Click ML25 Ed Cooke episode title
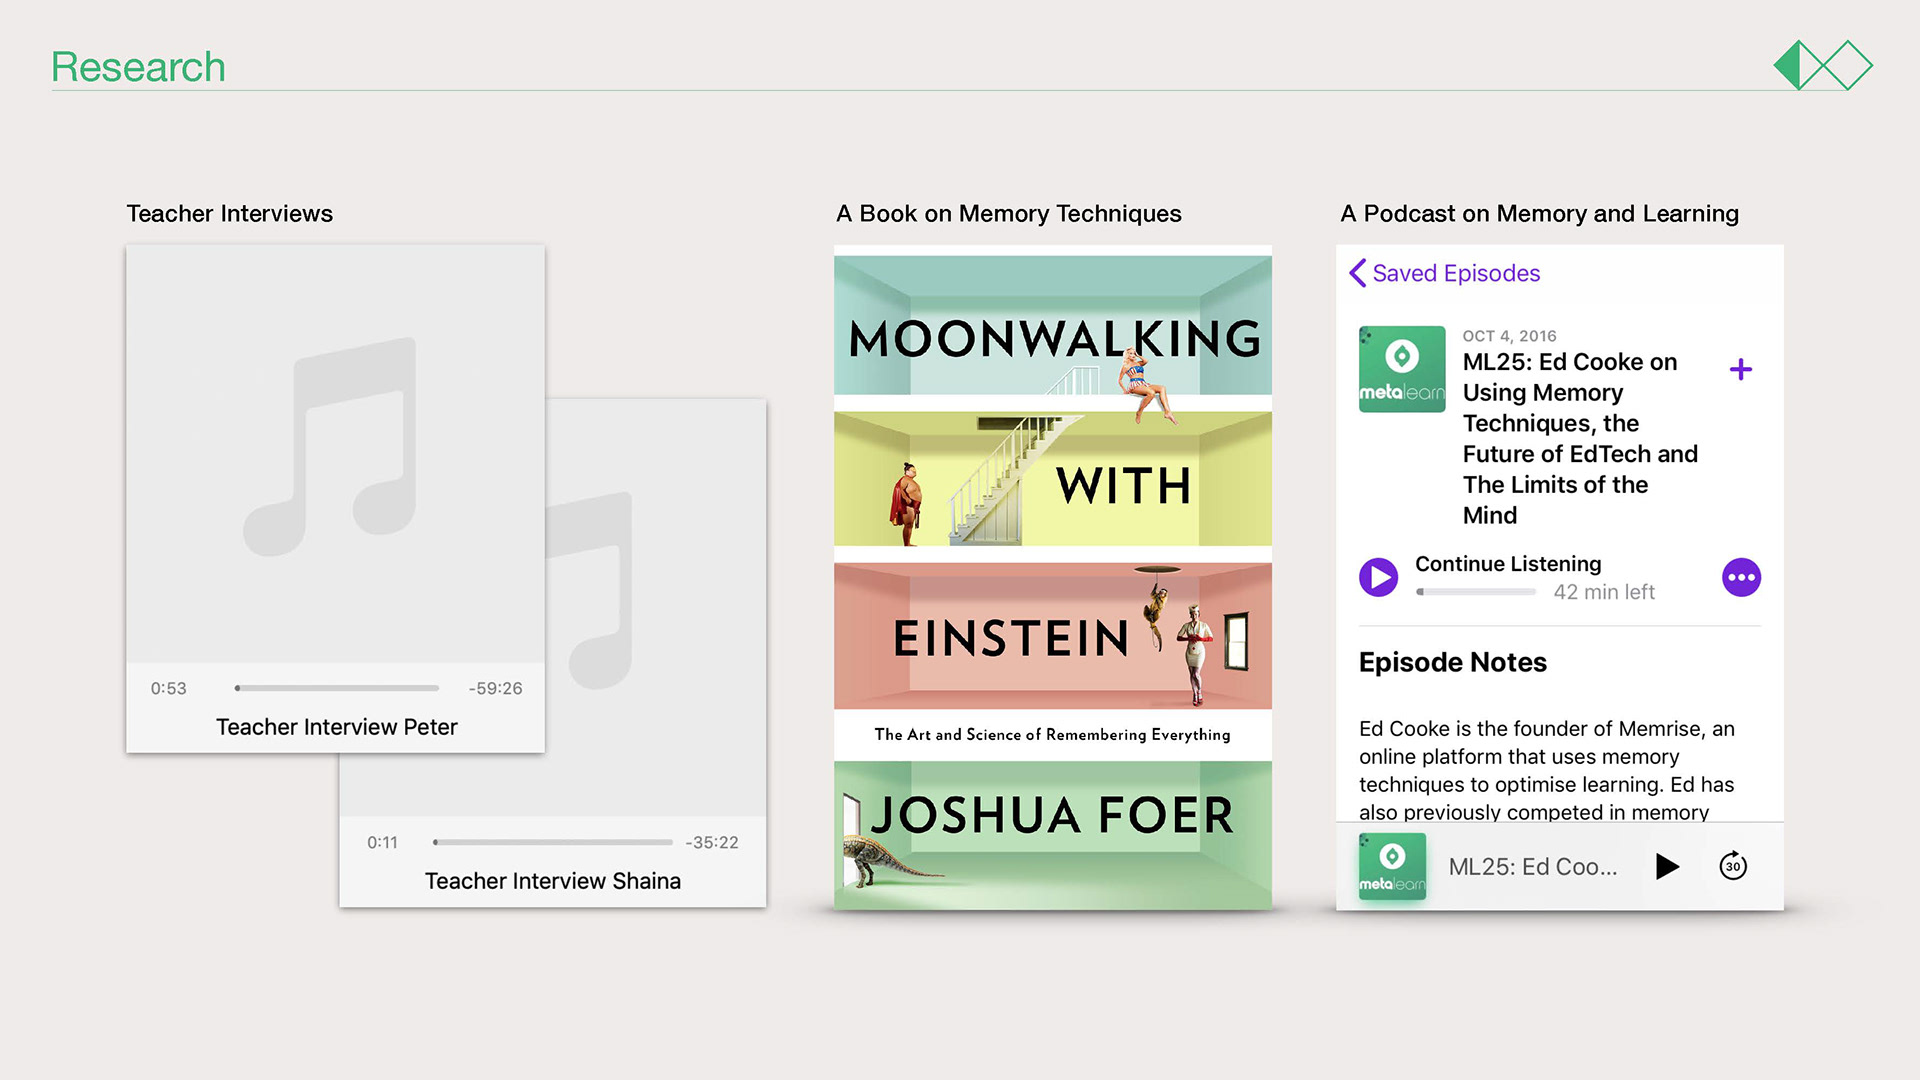Viewport: 1920px width, 1080px height. click(x=1580, y=438)
